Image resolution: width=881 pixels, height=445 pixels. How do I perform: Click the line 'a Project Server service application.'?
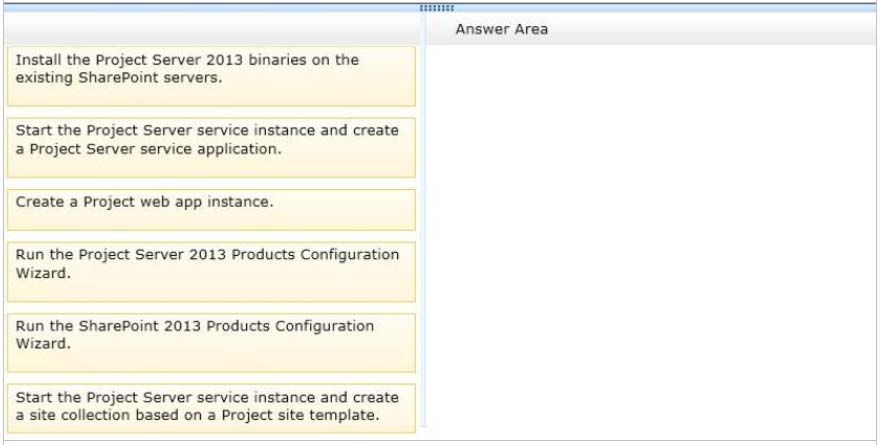(148, 149)
